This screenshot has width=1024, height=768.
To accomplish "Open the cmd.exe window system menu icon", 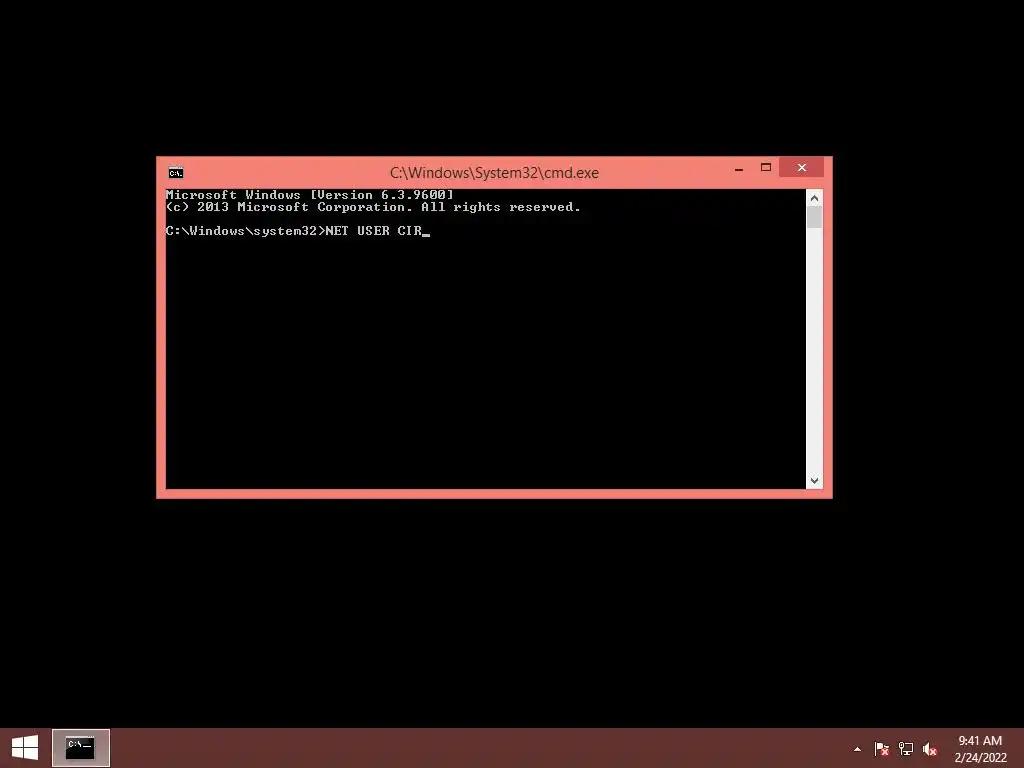I will (176, 172).
